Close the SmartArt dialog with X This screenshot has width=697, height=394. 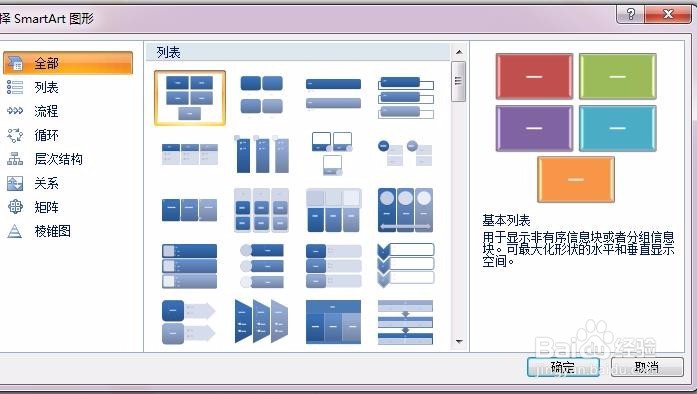(668, 14)
